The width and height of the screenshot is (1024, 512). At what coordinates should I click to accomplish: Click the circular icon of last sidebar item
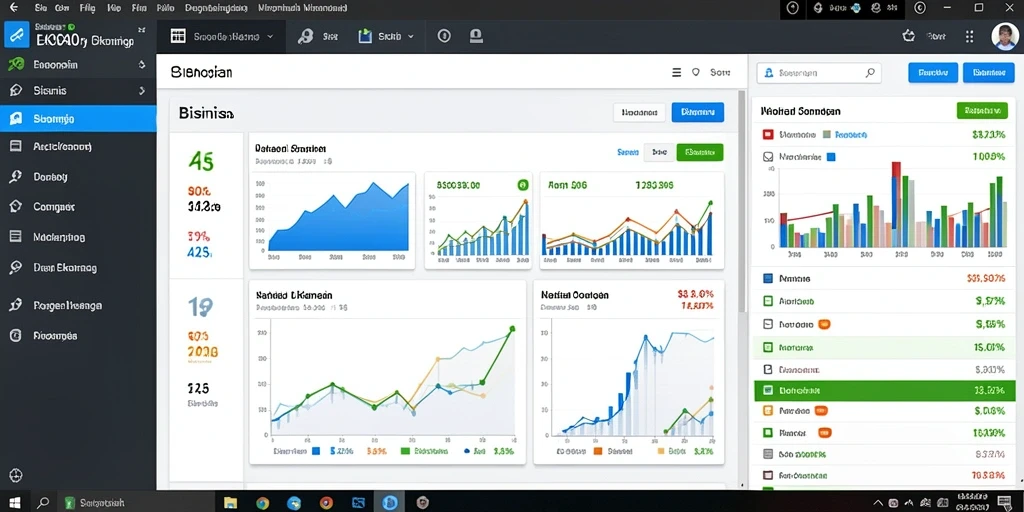pos(16,336)
